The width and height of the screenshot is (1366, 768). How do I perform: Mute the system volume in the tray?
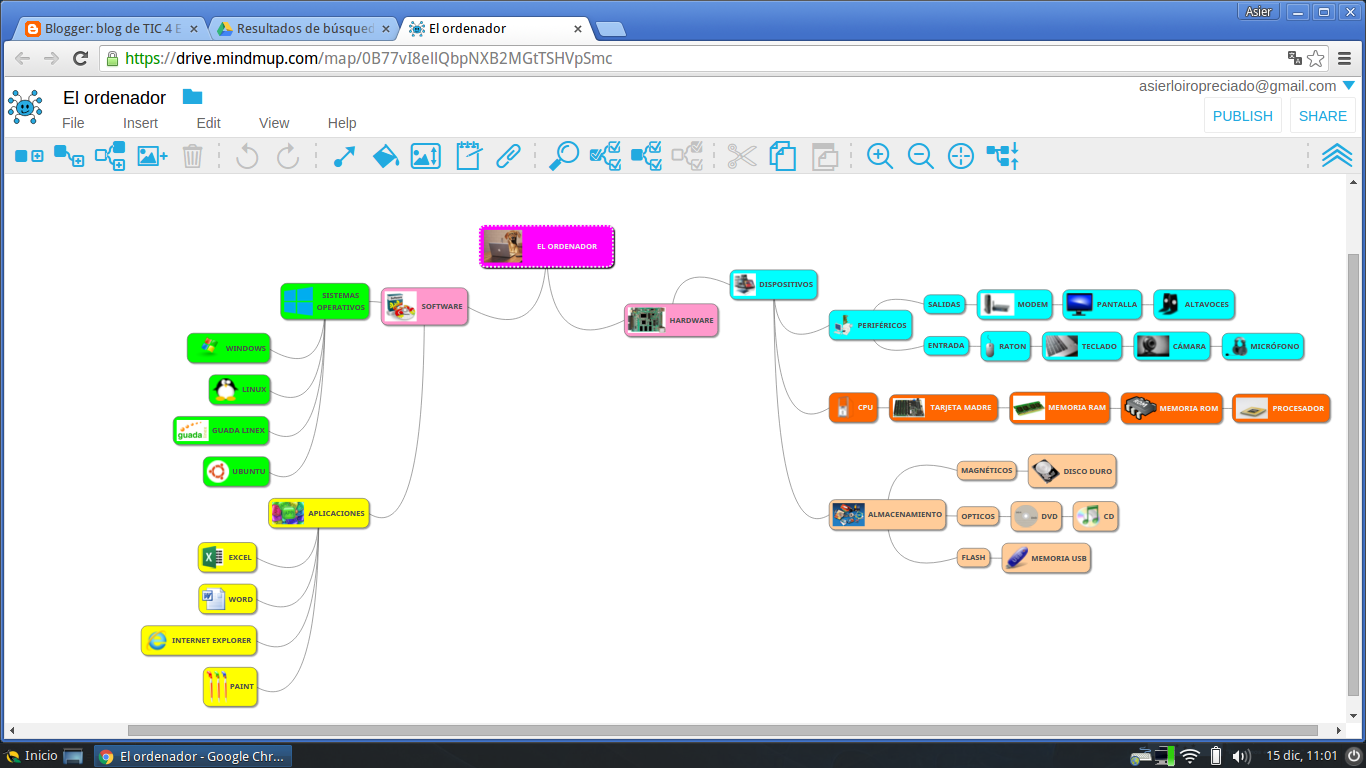pyautogui.click(x=1240, y=756)
